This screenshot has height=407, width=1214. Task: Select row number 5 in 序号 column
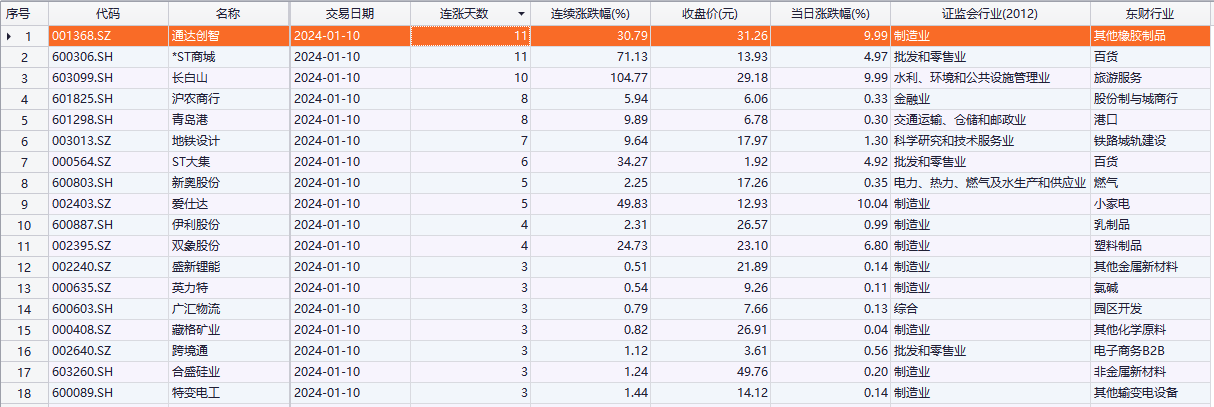27,120
